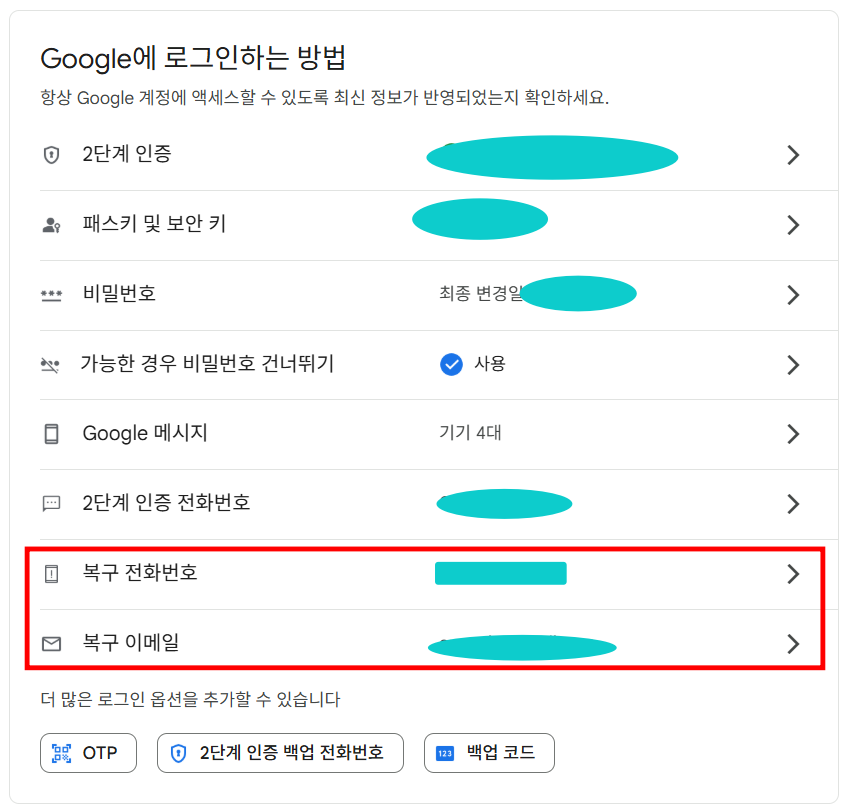Click the passkey person-key icon
850x807 pixels.
pos(51,225)
